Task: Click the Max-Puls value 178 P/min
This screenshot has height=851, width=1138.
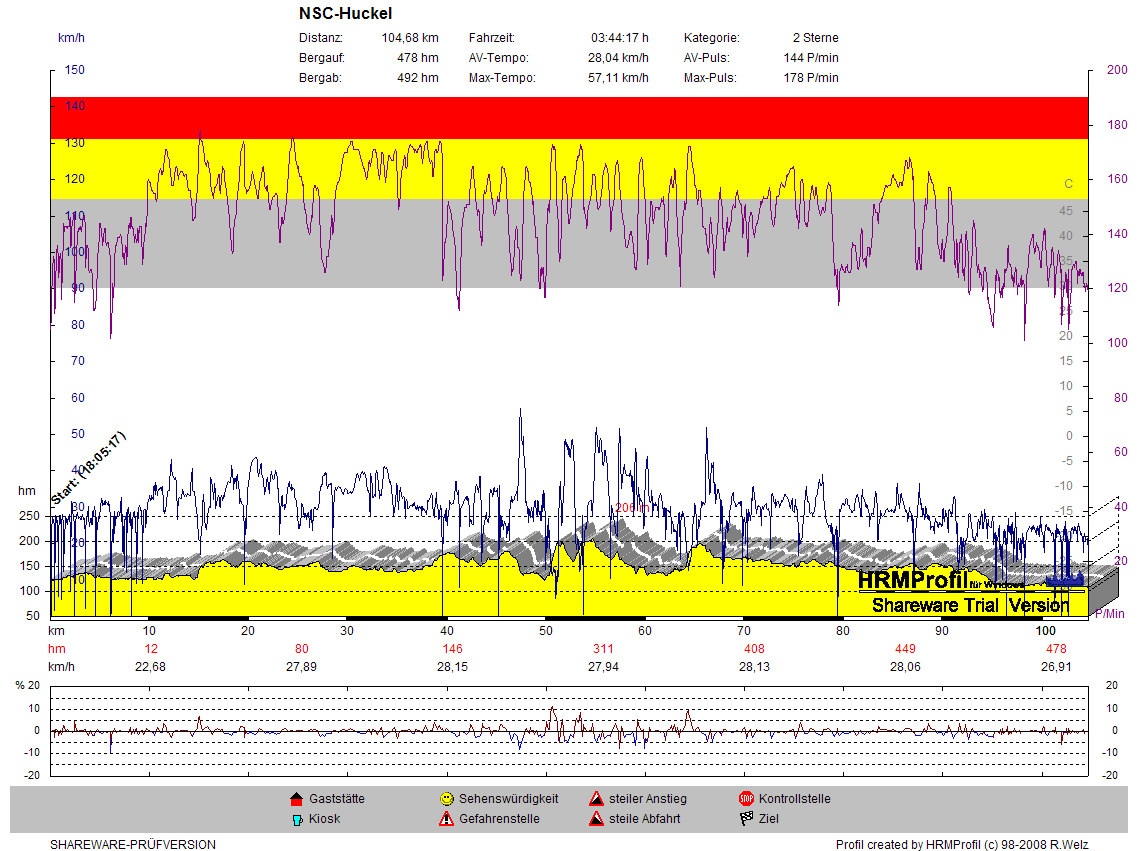Action: click(811, 78)
